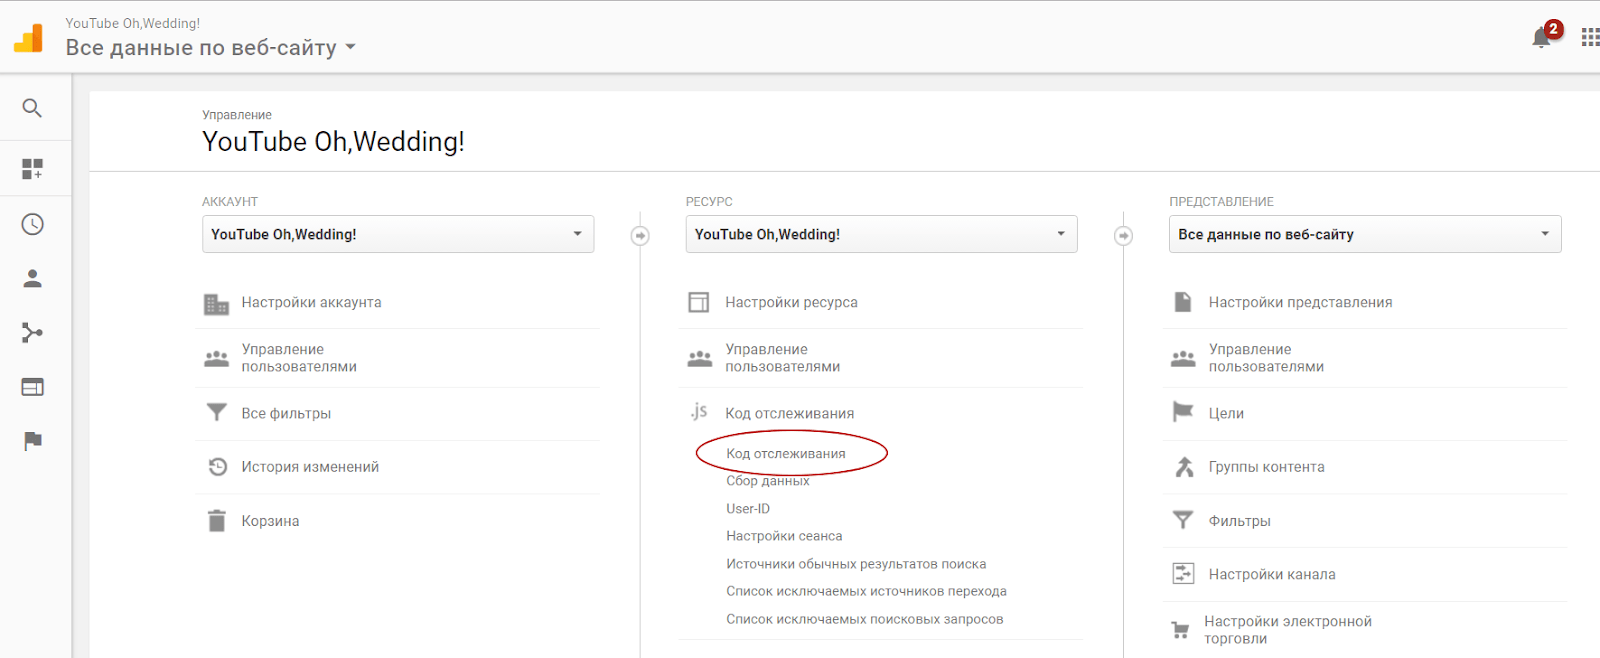Open the audience person icon in sidebar
This screenshot has width=1600, height=658.
[x=32, y=279]
